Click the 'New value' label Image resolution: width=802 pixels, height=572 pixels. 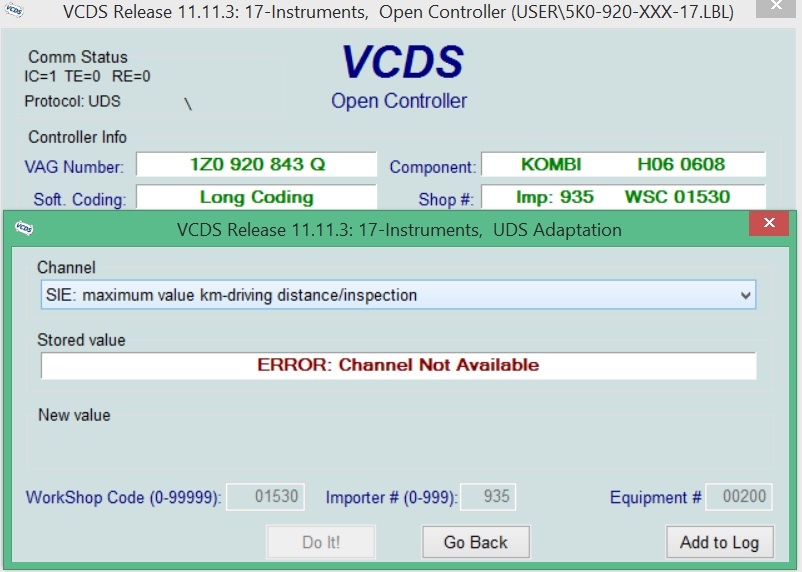[74, 415]
